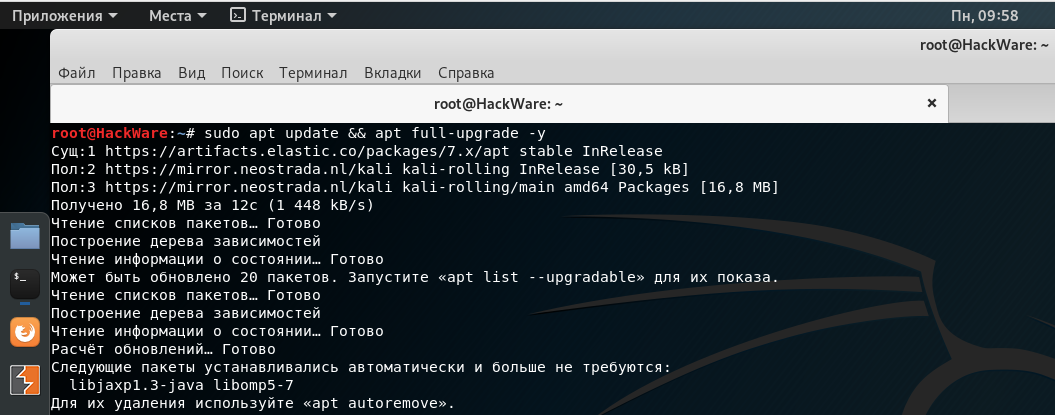
Task: Open the Вкладки menu
Action: (x=393, y=73)
